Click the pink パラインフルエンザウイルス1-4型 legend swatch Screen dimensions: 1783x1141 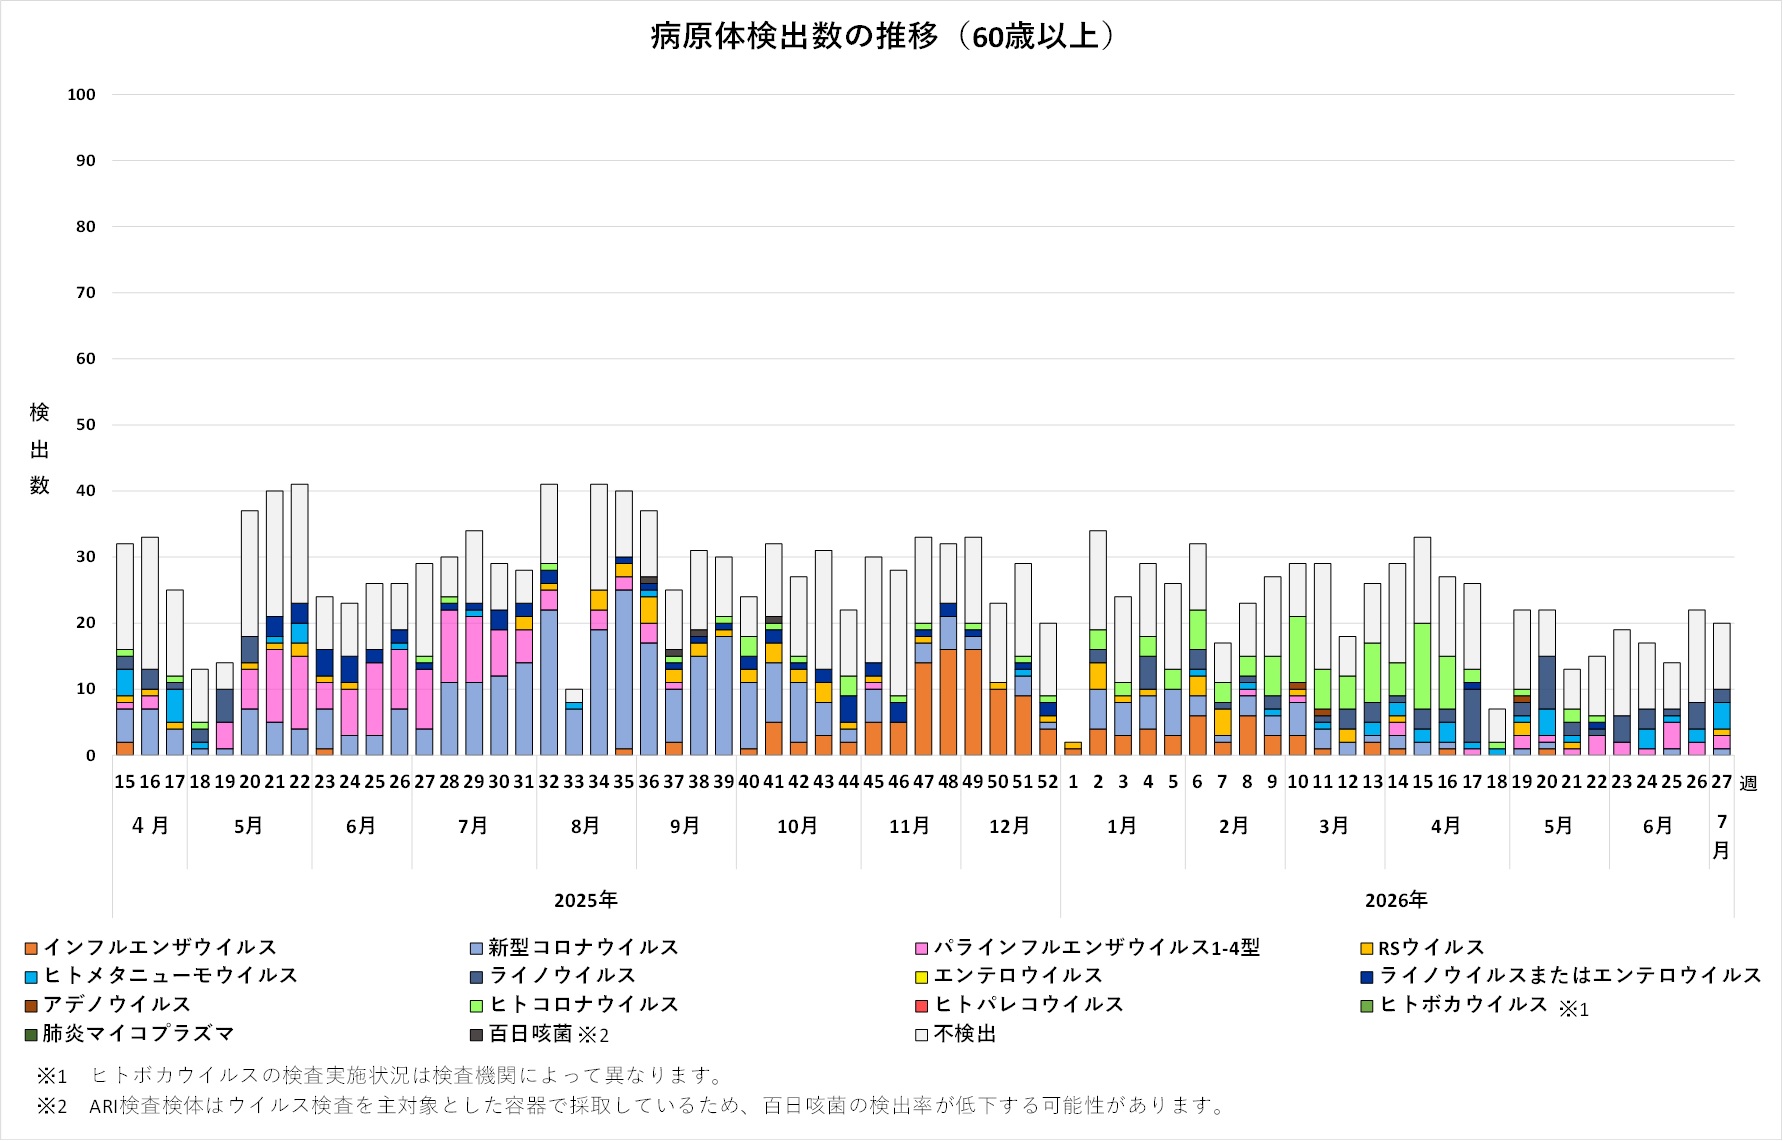pos(921,948)
